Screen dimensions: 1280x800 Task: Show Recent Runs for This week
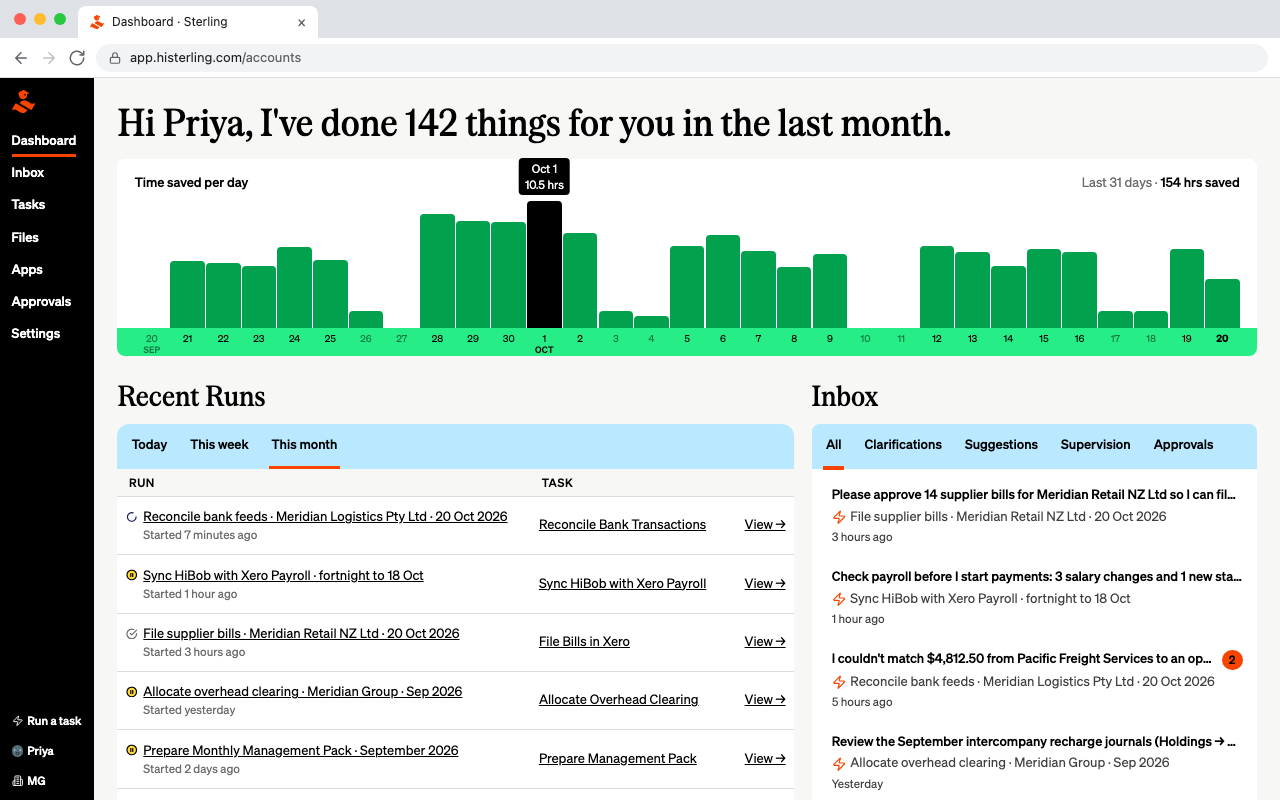point(219,445)
